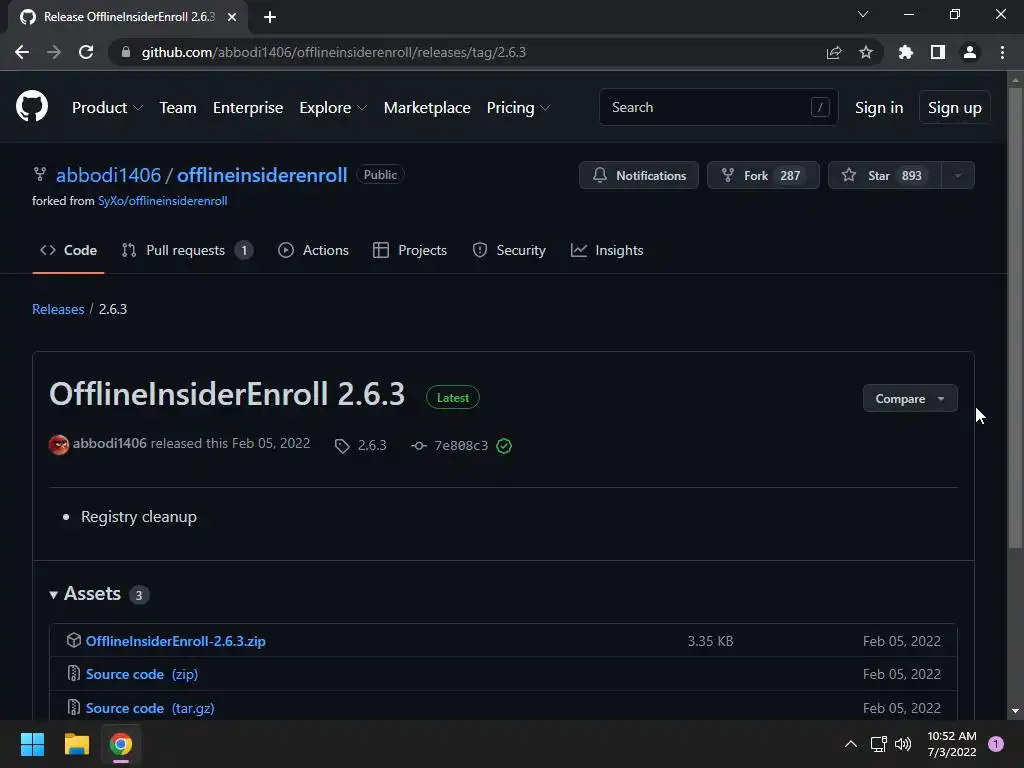Expand the Pricing menu
This screenshot has height=768, width=1024.
tap(519, 108)
